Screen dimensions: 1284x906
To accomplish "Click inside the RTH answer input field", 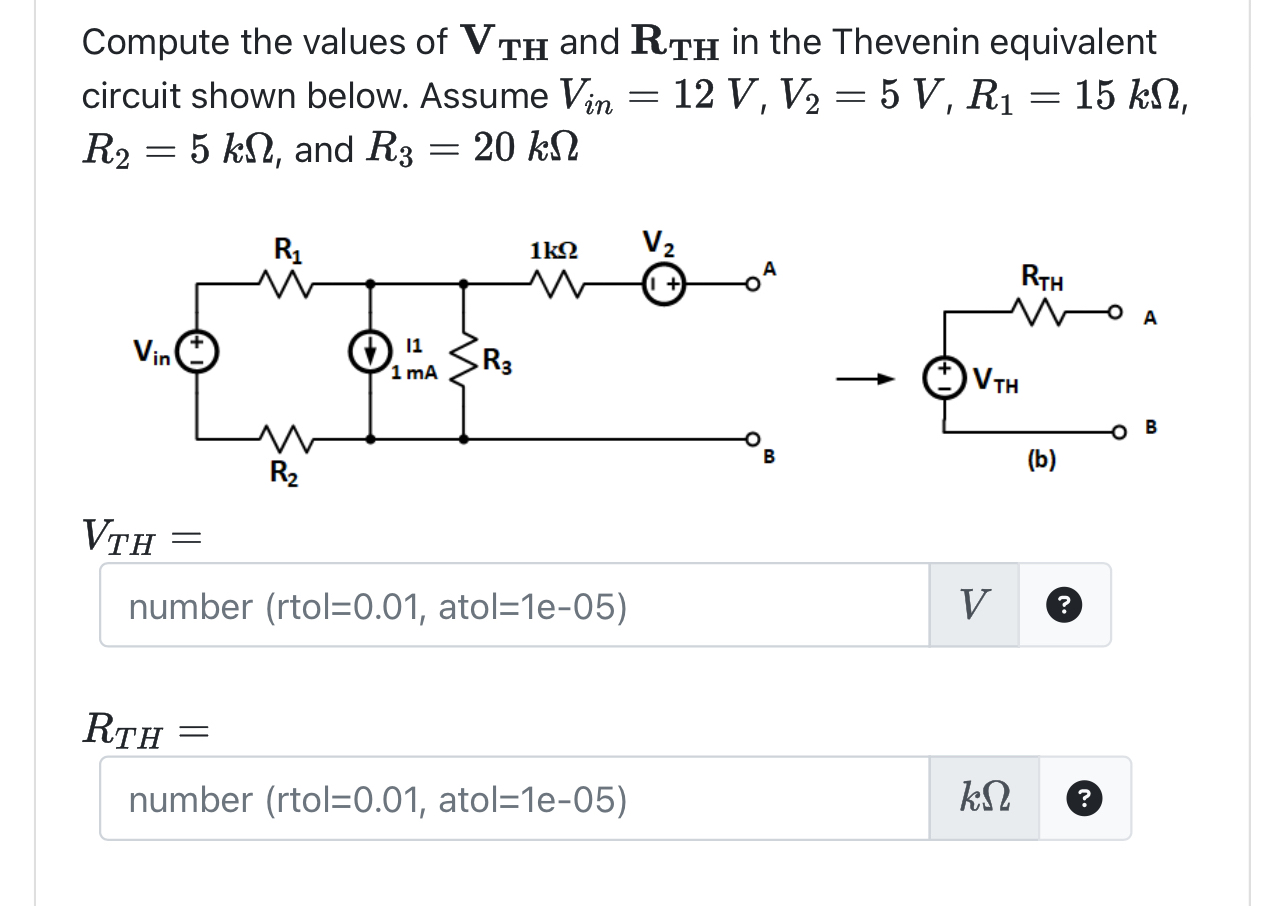I will (500, 797).
